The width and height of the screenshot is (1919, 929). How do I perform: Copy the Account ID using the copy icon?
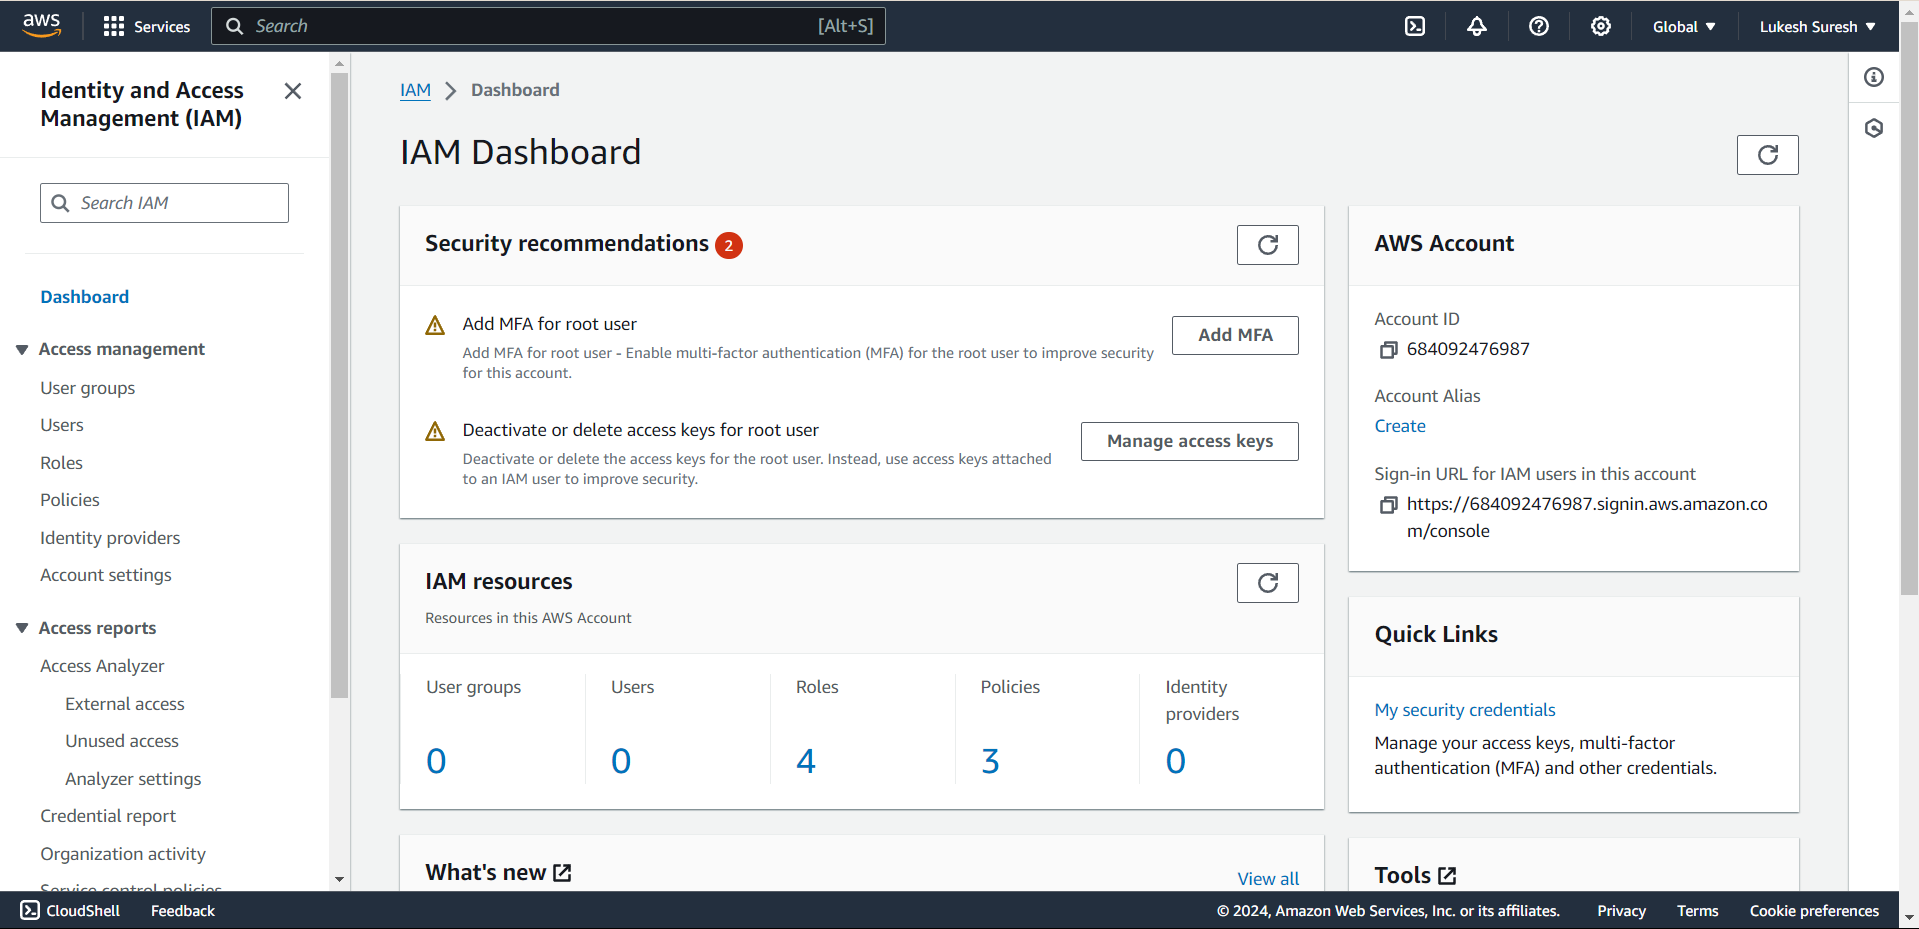point(1388,349)
